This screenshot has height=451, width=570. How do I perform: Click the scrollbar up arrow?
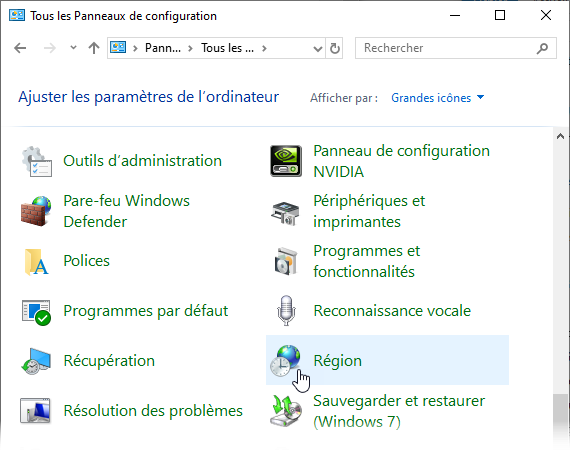(560, 136)
